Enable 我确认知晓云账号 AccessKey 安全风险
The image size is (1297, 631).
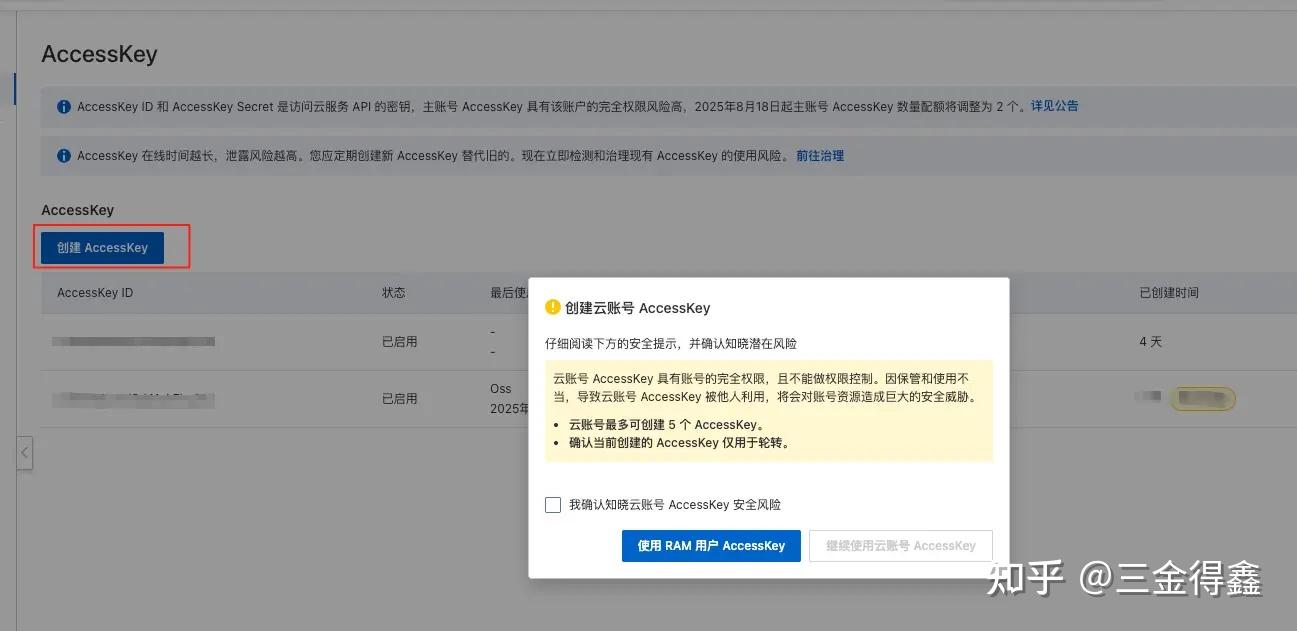point(553,505)
